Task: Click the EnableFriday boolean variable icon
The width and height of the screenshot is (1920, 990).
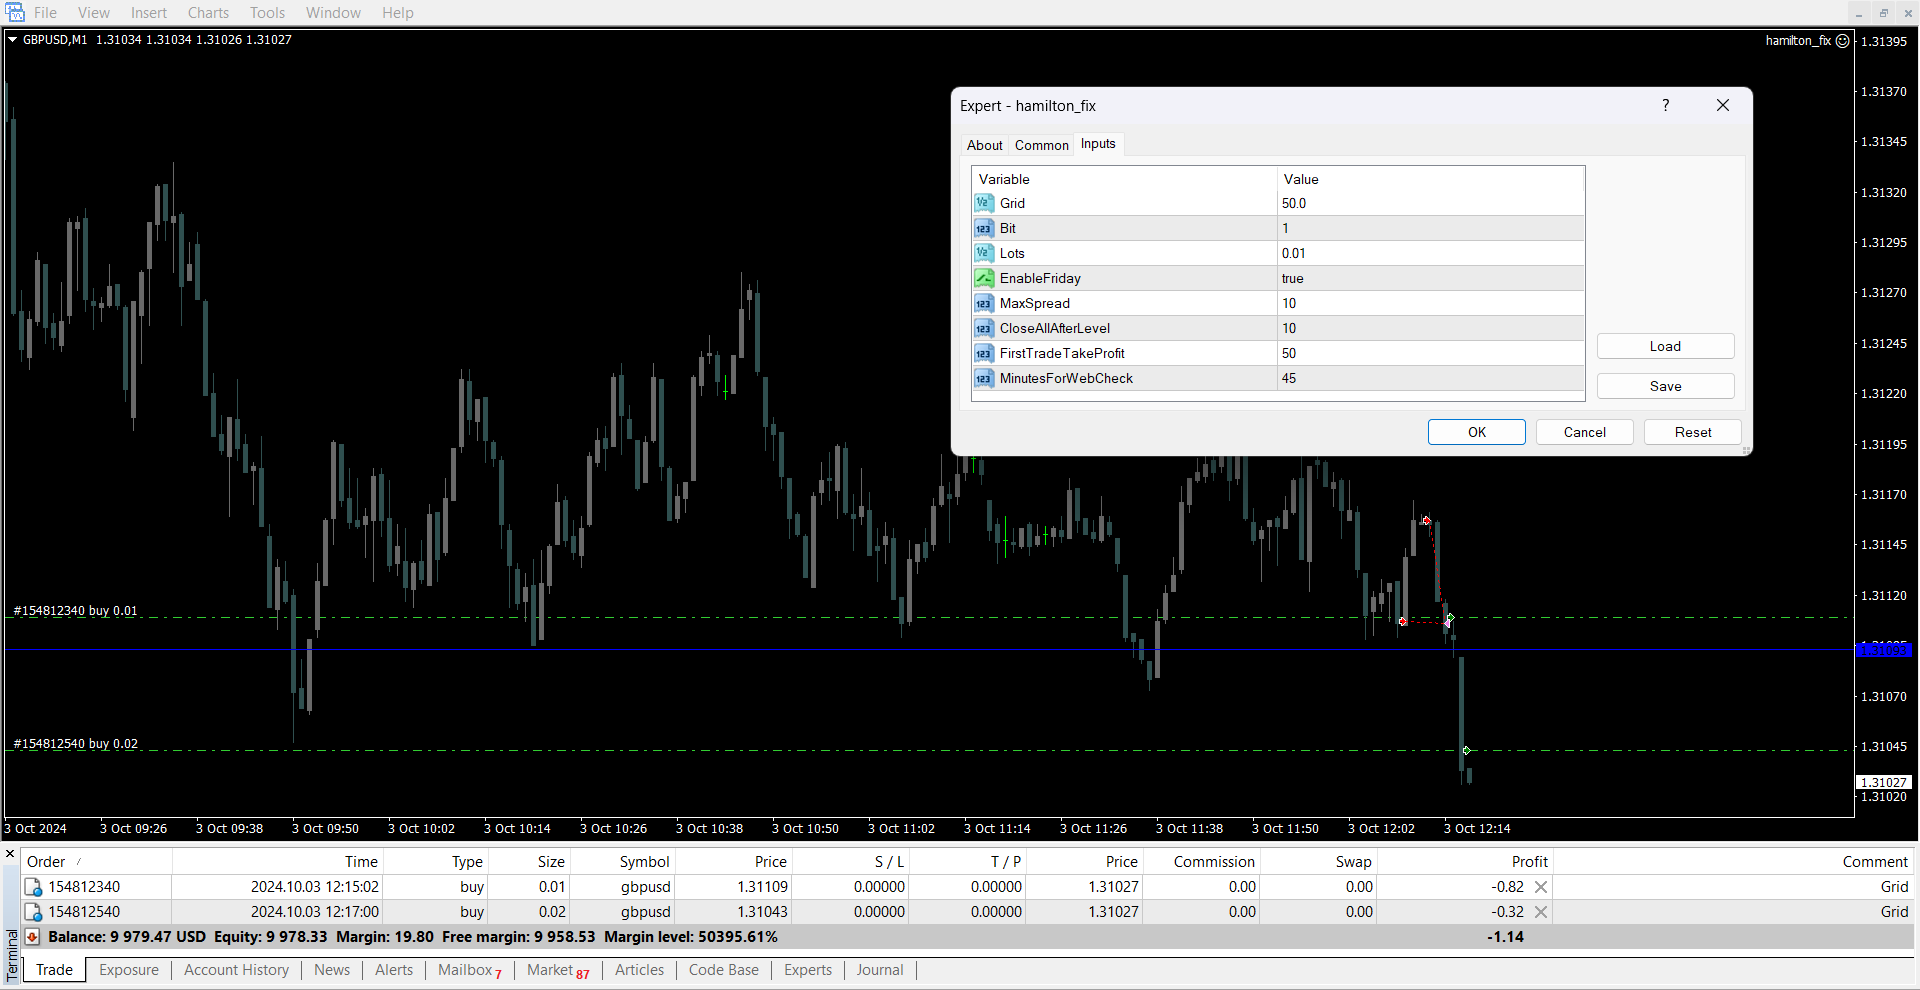Action: [x=984, y=278]
